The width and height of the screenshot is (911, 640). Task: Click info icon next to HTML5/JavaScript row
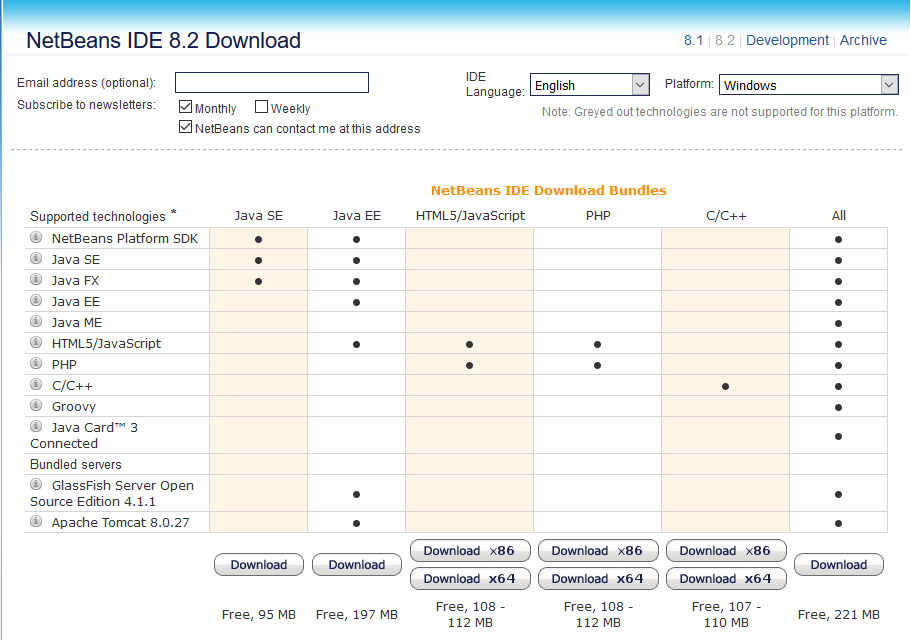[x=36, y=343]
